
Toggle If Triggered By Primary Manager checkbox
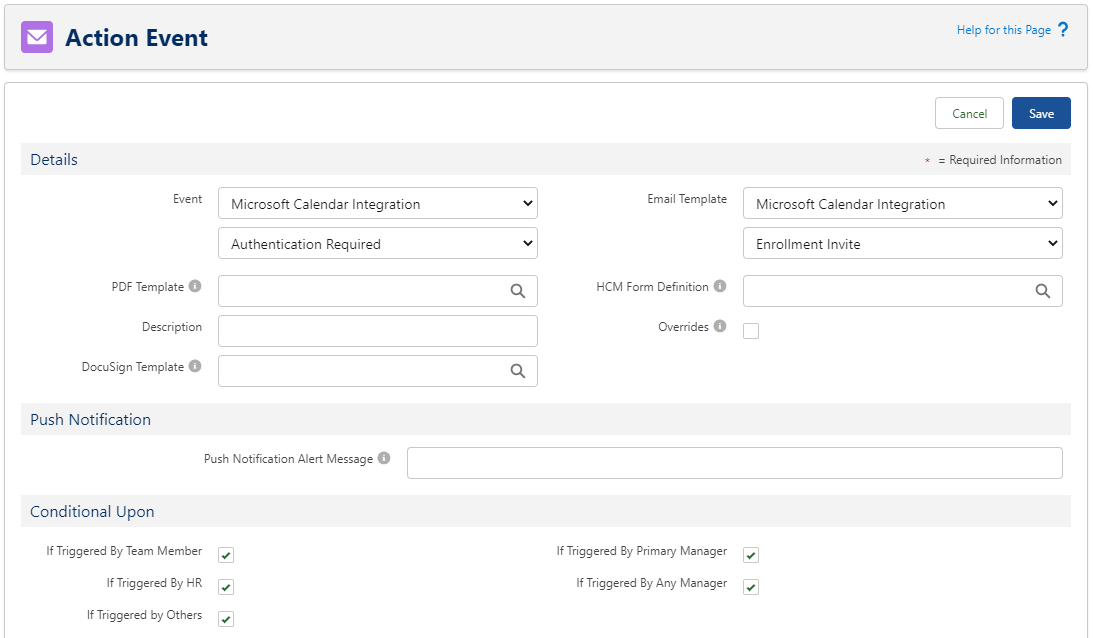(751, 555)
